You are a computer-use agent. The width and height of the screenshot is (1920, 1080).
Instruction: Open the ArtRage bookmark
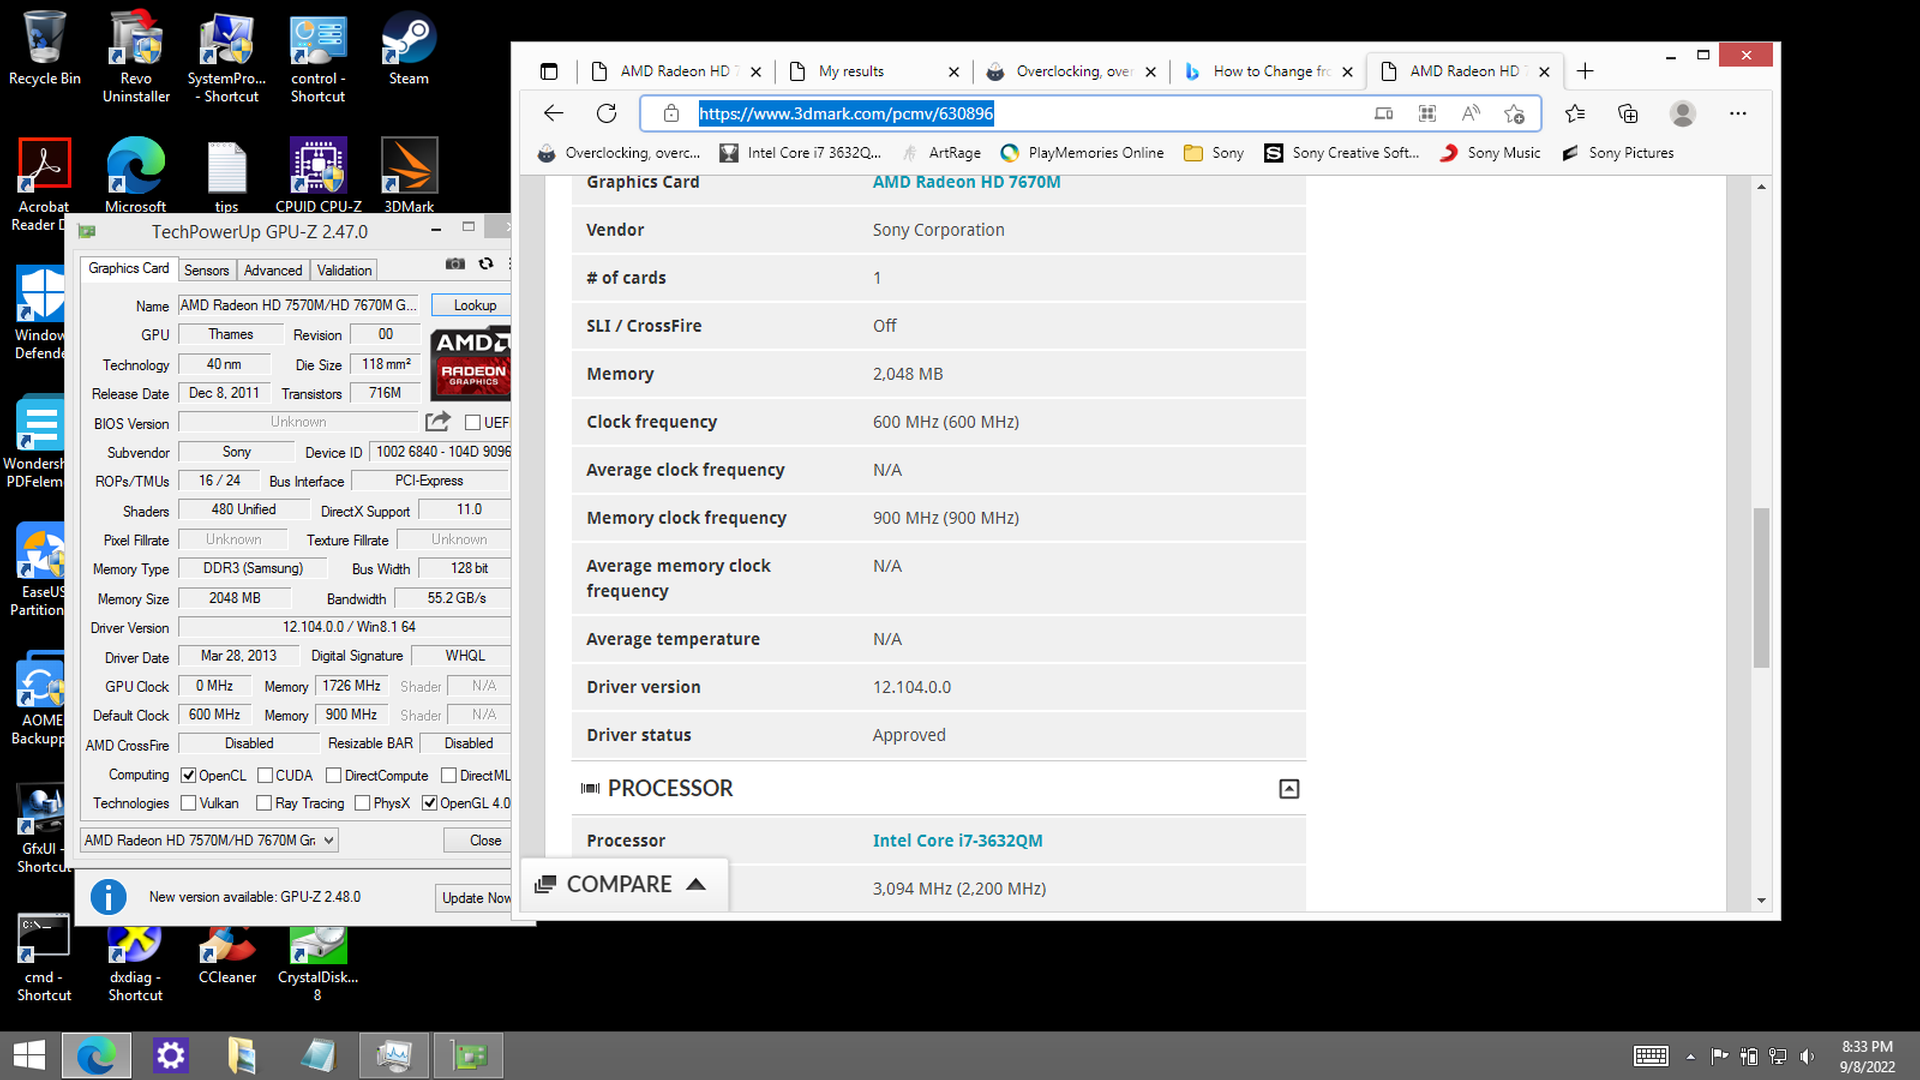(x=941, y=153)
